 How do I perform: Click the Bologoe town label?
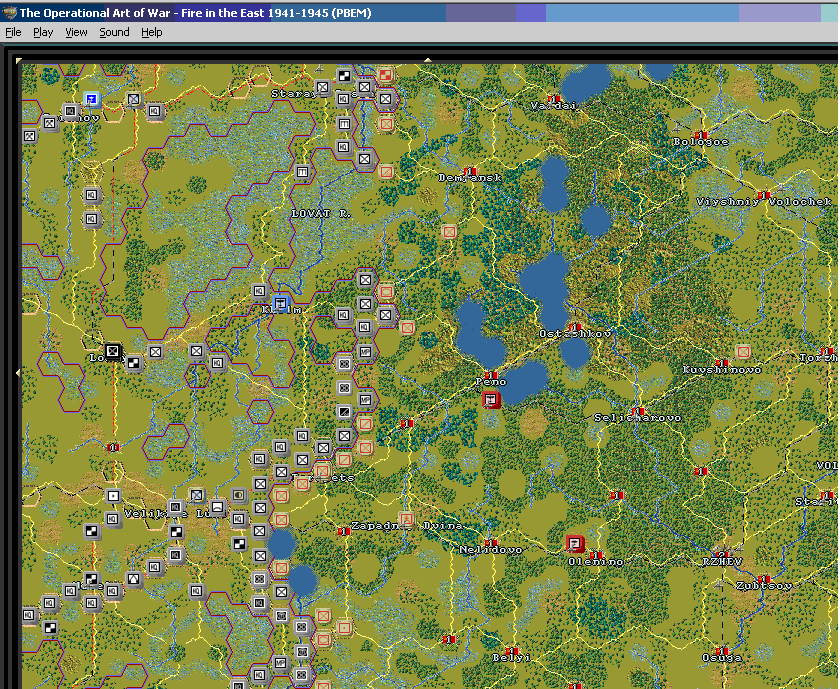701,142
